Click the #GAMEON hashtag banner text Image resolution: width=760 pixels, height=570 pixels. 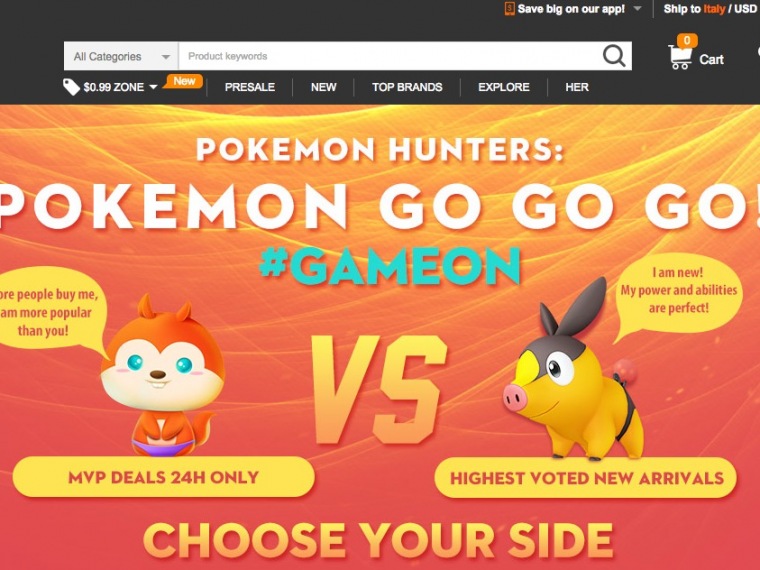click(390, 266)
